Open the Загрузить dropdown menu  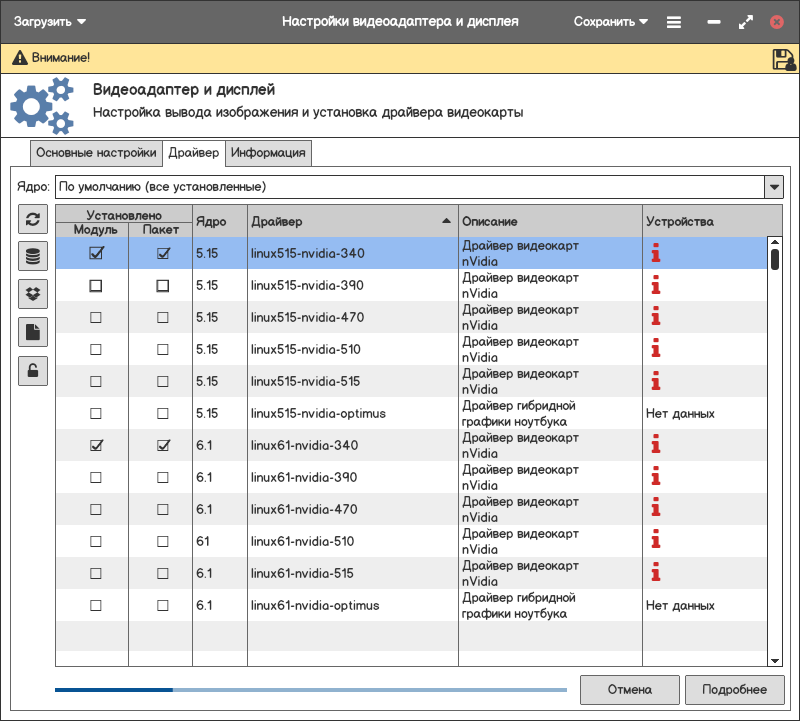[x=50, y=21]
